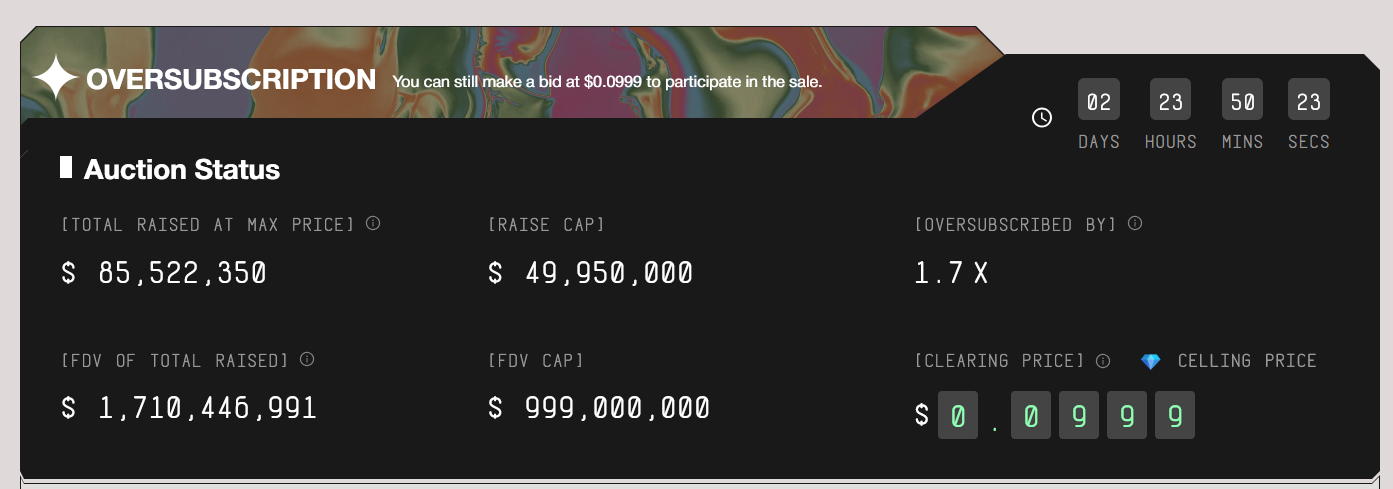Click the clock icon by the countdown

(x=1042, y=118)
